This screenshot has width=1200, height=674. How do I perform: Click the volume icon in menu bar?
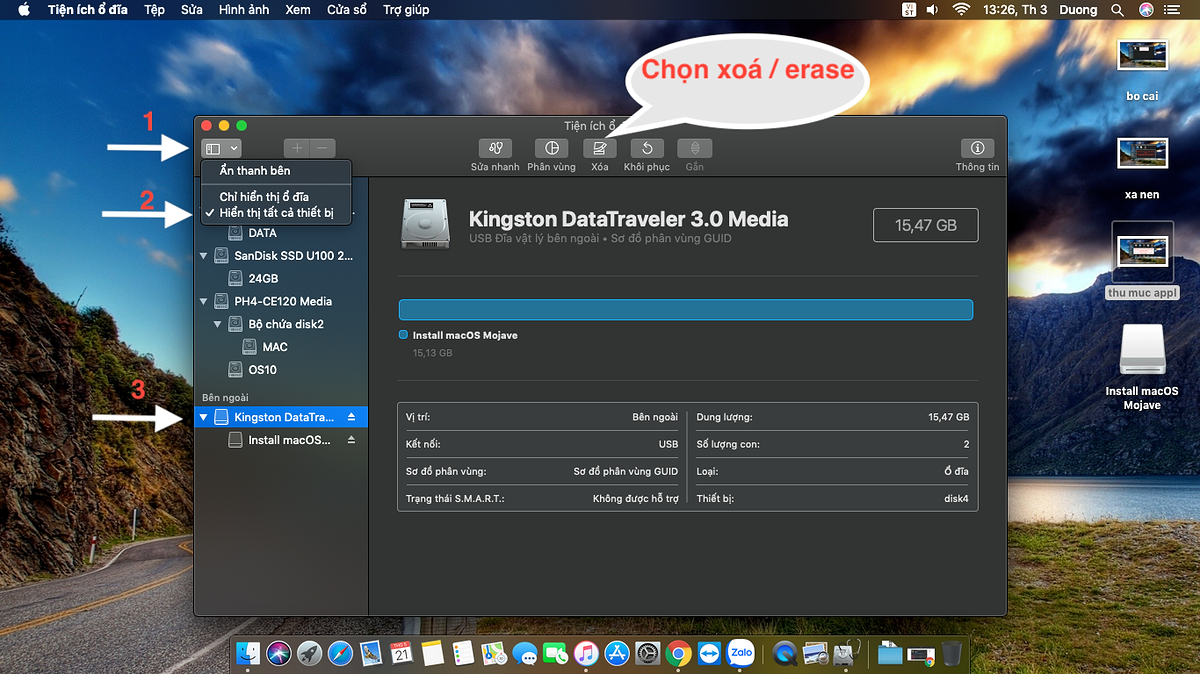[x=933, y=10]
